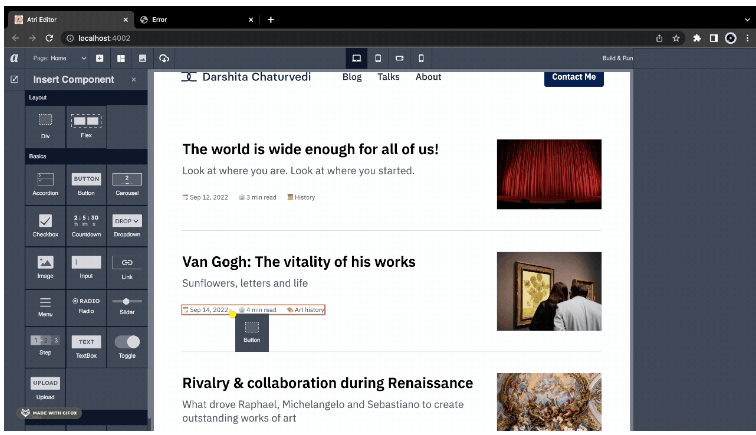This screenshot has width=756, height=435.
Task: Click the Blog nav link
Action: [x=352, y=77]
